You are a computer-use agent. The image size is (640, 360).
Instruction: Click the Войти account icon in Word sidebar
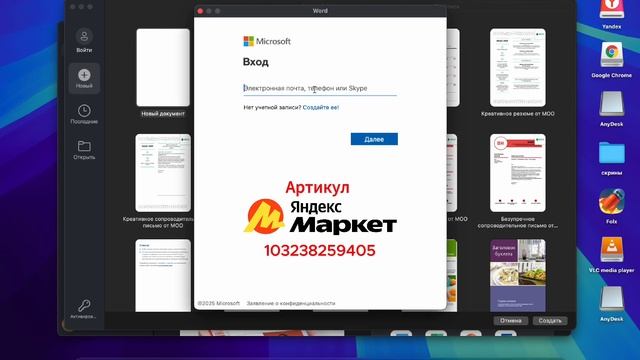point(84,37)
